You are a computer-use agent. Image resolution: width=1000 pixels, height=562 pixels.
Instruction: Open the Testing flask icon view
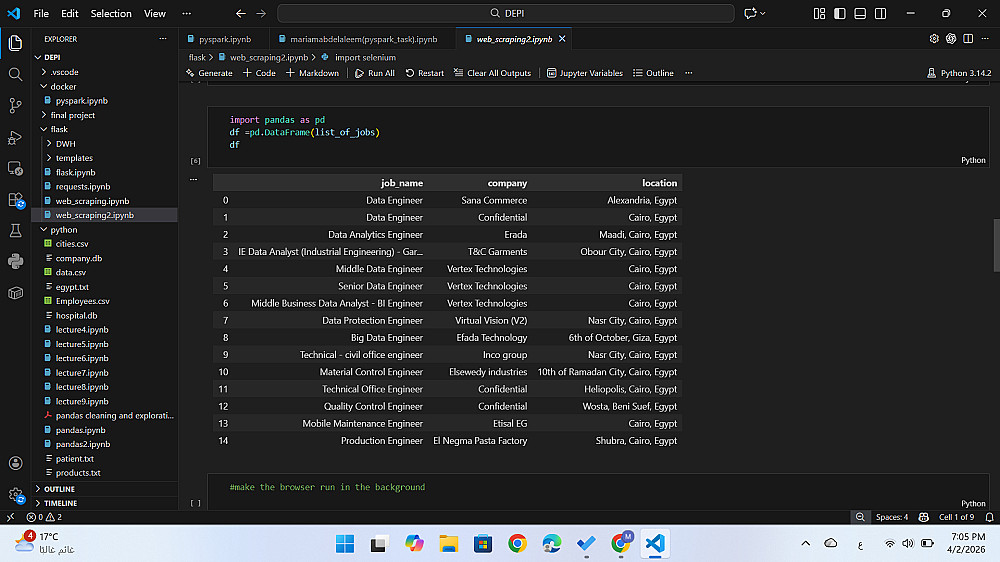pos(15,230)
